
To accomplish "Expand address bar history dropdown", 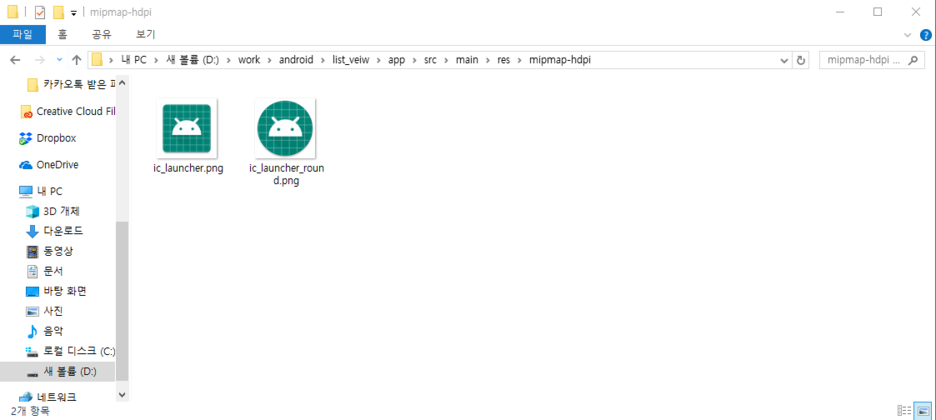I will [x=785, y=60].
